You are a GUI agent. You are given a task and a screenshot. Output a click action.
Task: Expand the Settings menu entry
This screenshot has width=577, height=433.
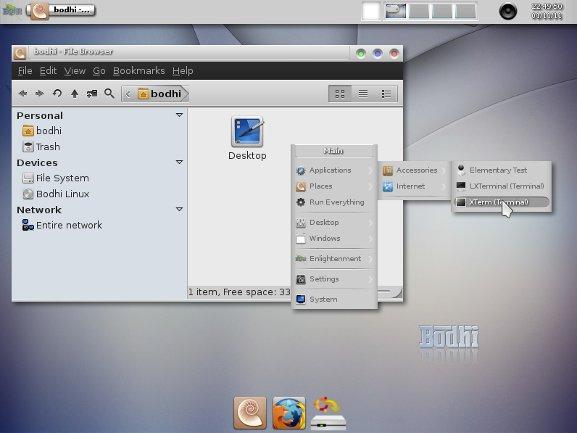pyautogui.click(x=334, y=279)
